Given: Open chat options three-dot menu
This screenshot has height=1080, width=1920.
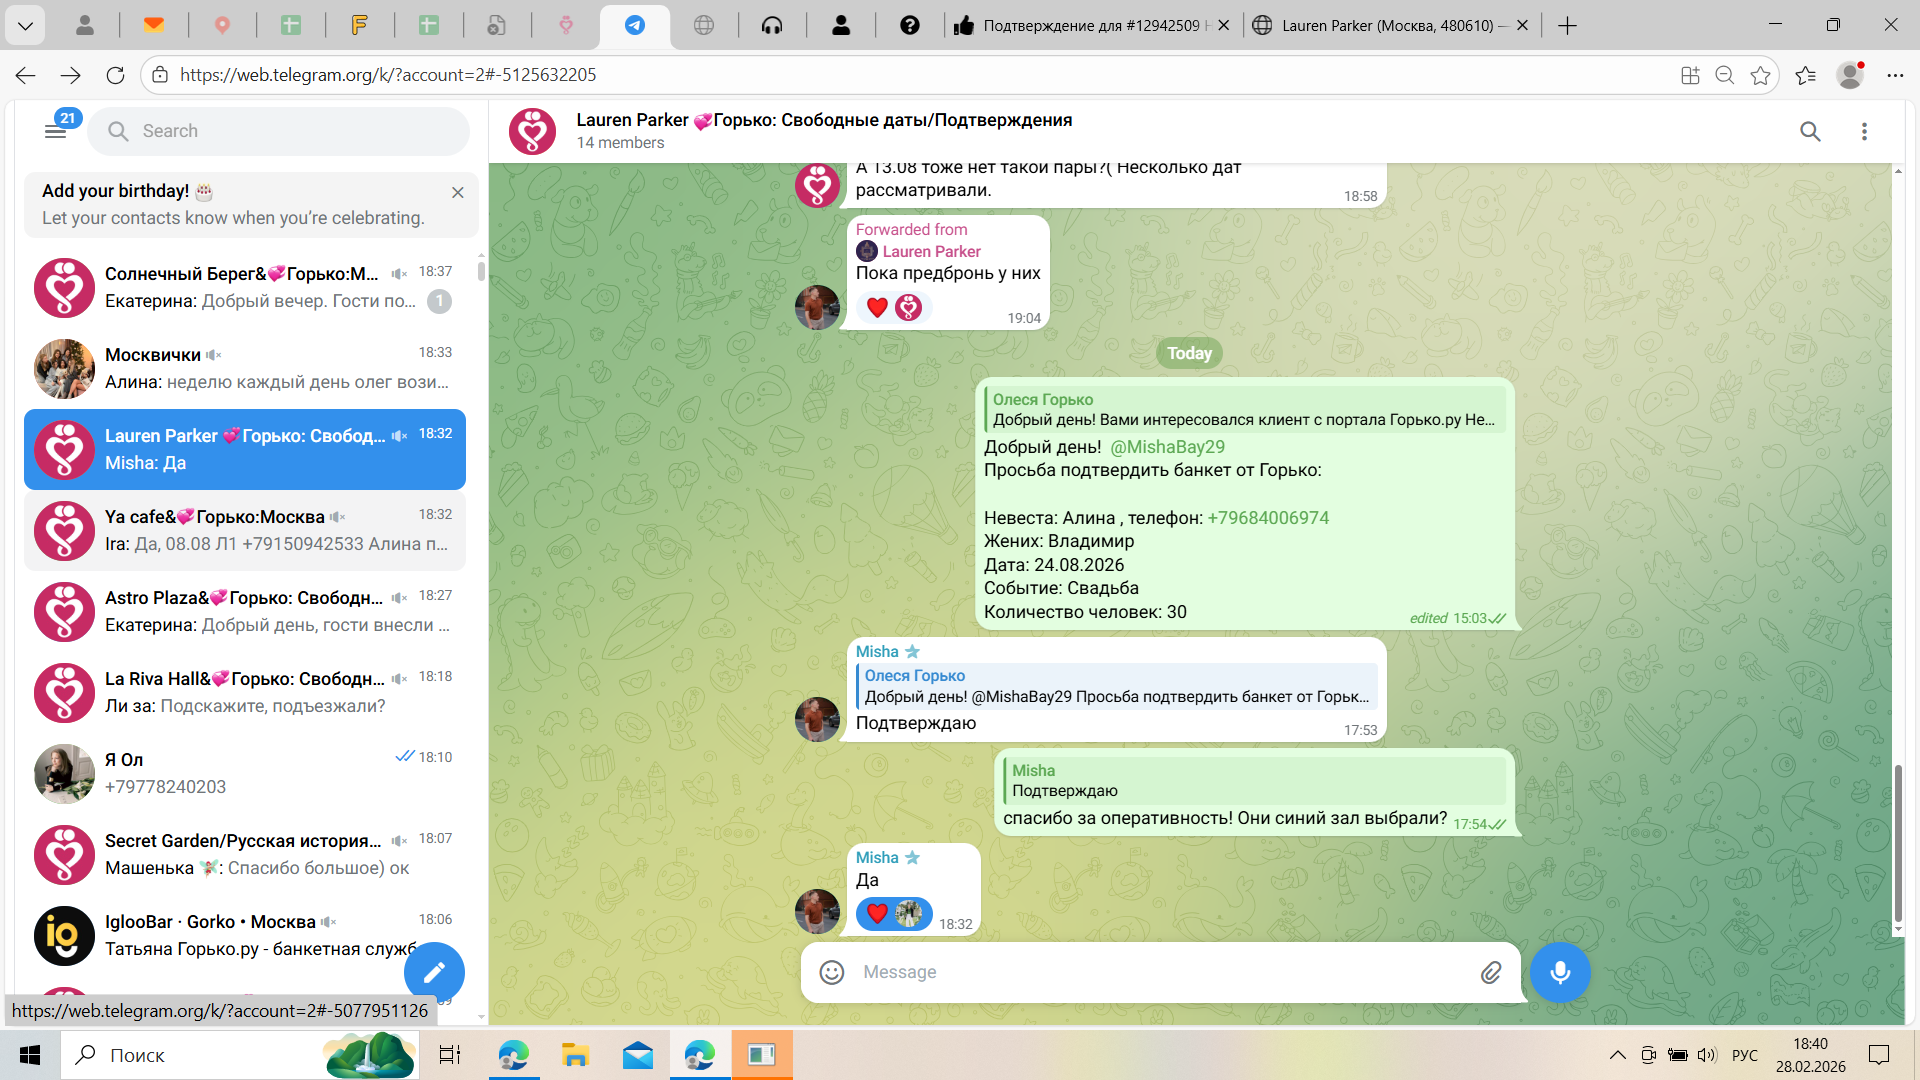Looking at the screenshot, I should pyautogui.click(x=1864, y=132).
